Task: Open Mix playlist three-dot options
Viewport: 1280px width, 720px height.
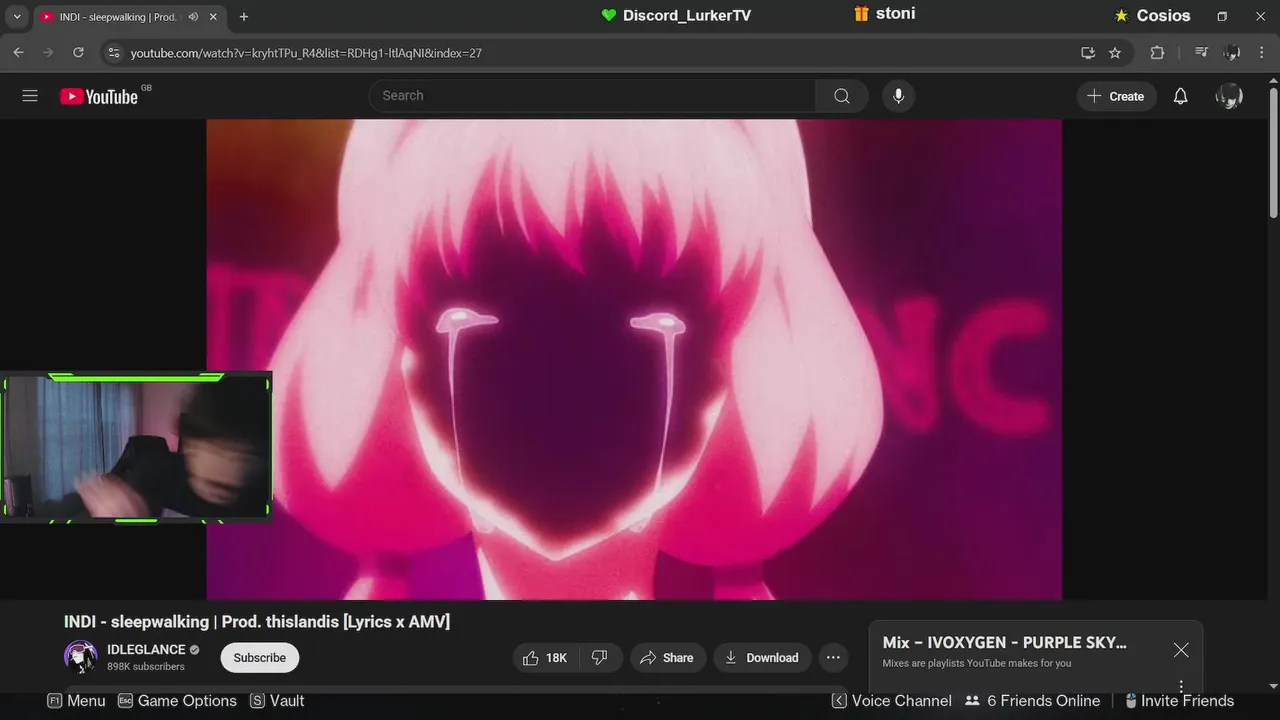Action: coord(1181,686)
